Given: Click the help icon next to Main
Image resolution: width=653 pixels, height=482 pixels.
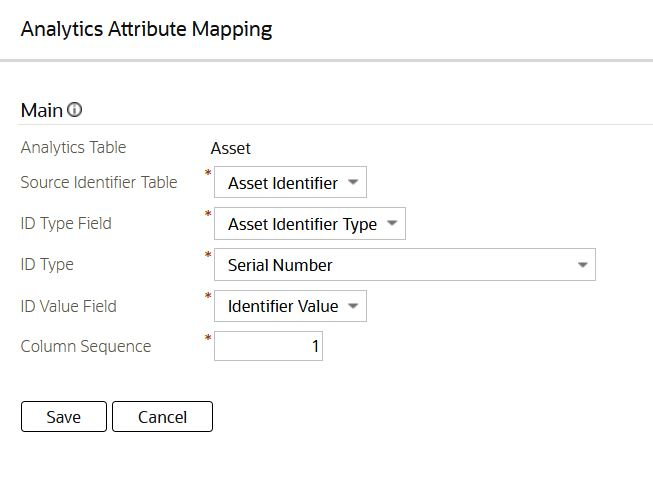Looking at the screenshot, I should (75, 111).
